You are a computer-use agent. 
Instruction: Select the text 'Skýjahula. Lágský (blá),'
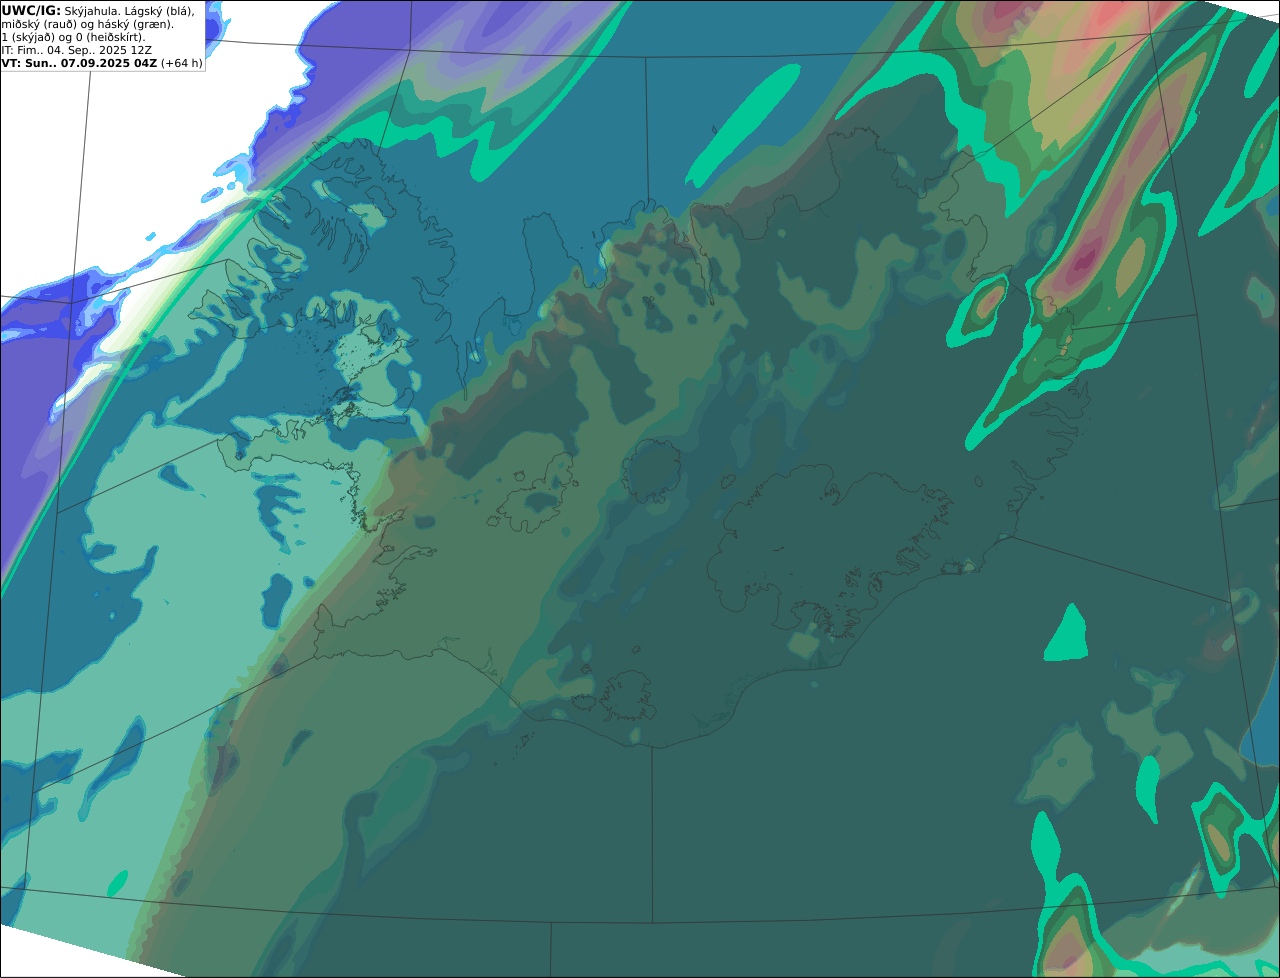(x=129, y=10)
